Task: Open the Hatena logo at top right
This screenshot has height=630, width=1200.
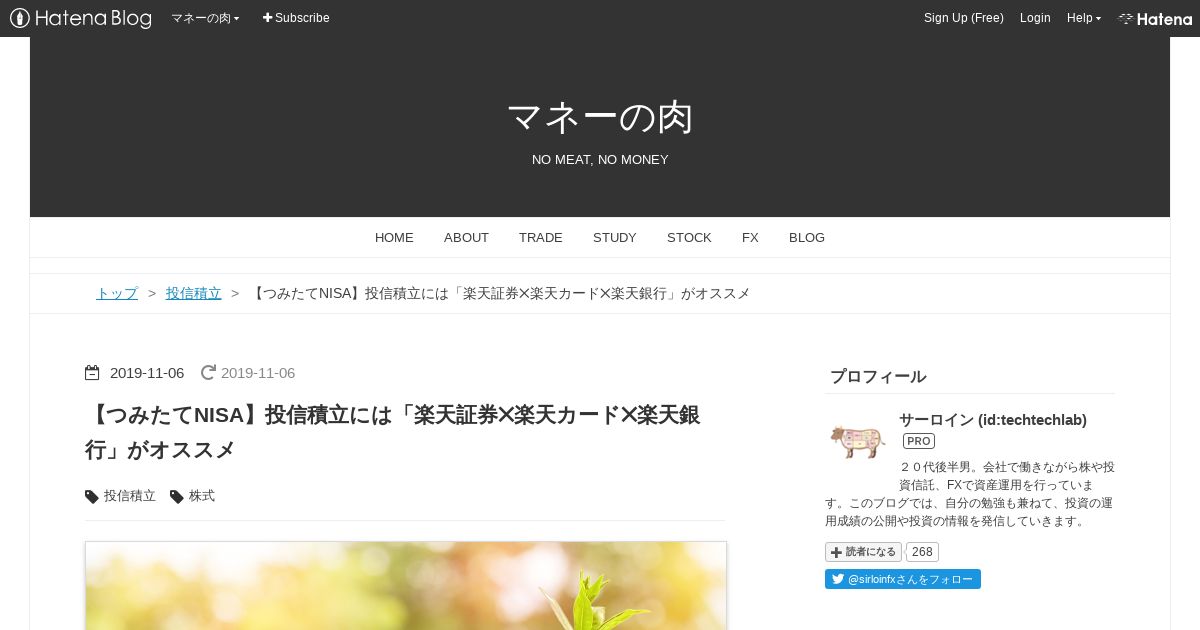Action: point(1155,18)
